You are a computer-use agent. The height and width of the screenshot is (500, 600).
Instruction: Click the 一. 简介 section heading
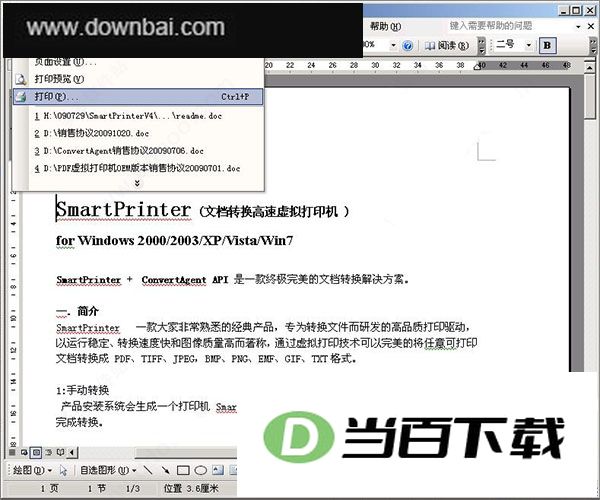77,311
